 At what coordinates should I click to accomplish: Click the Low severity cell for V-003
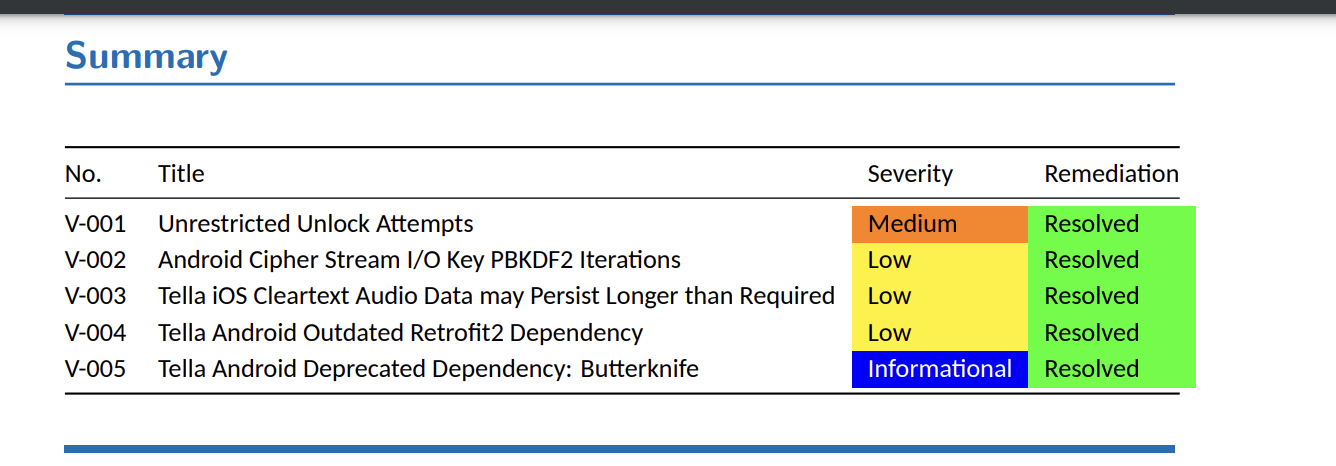940,296
